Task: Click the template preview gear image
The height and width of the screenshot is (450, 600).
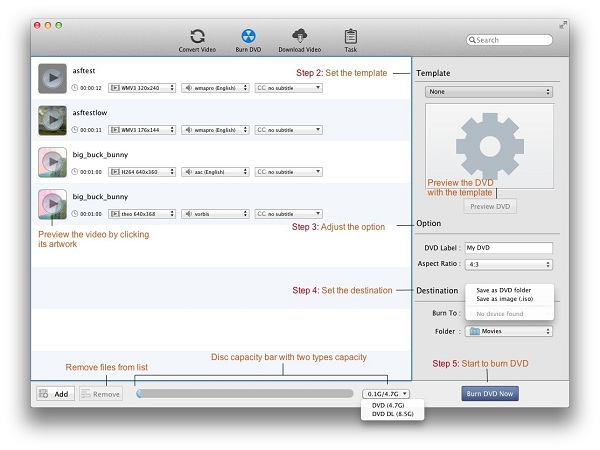Action: pos(489,146)
